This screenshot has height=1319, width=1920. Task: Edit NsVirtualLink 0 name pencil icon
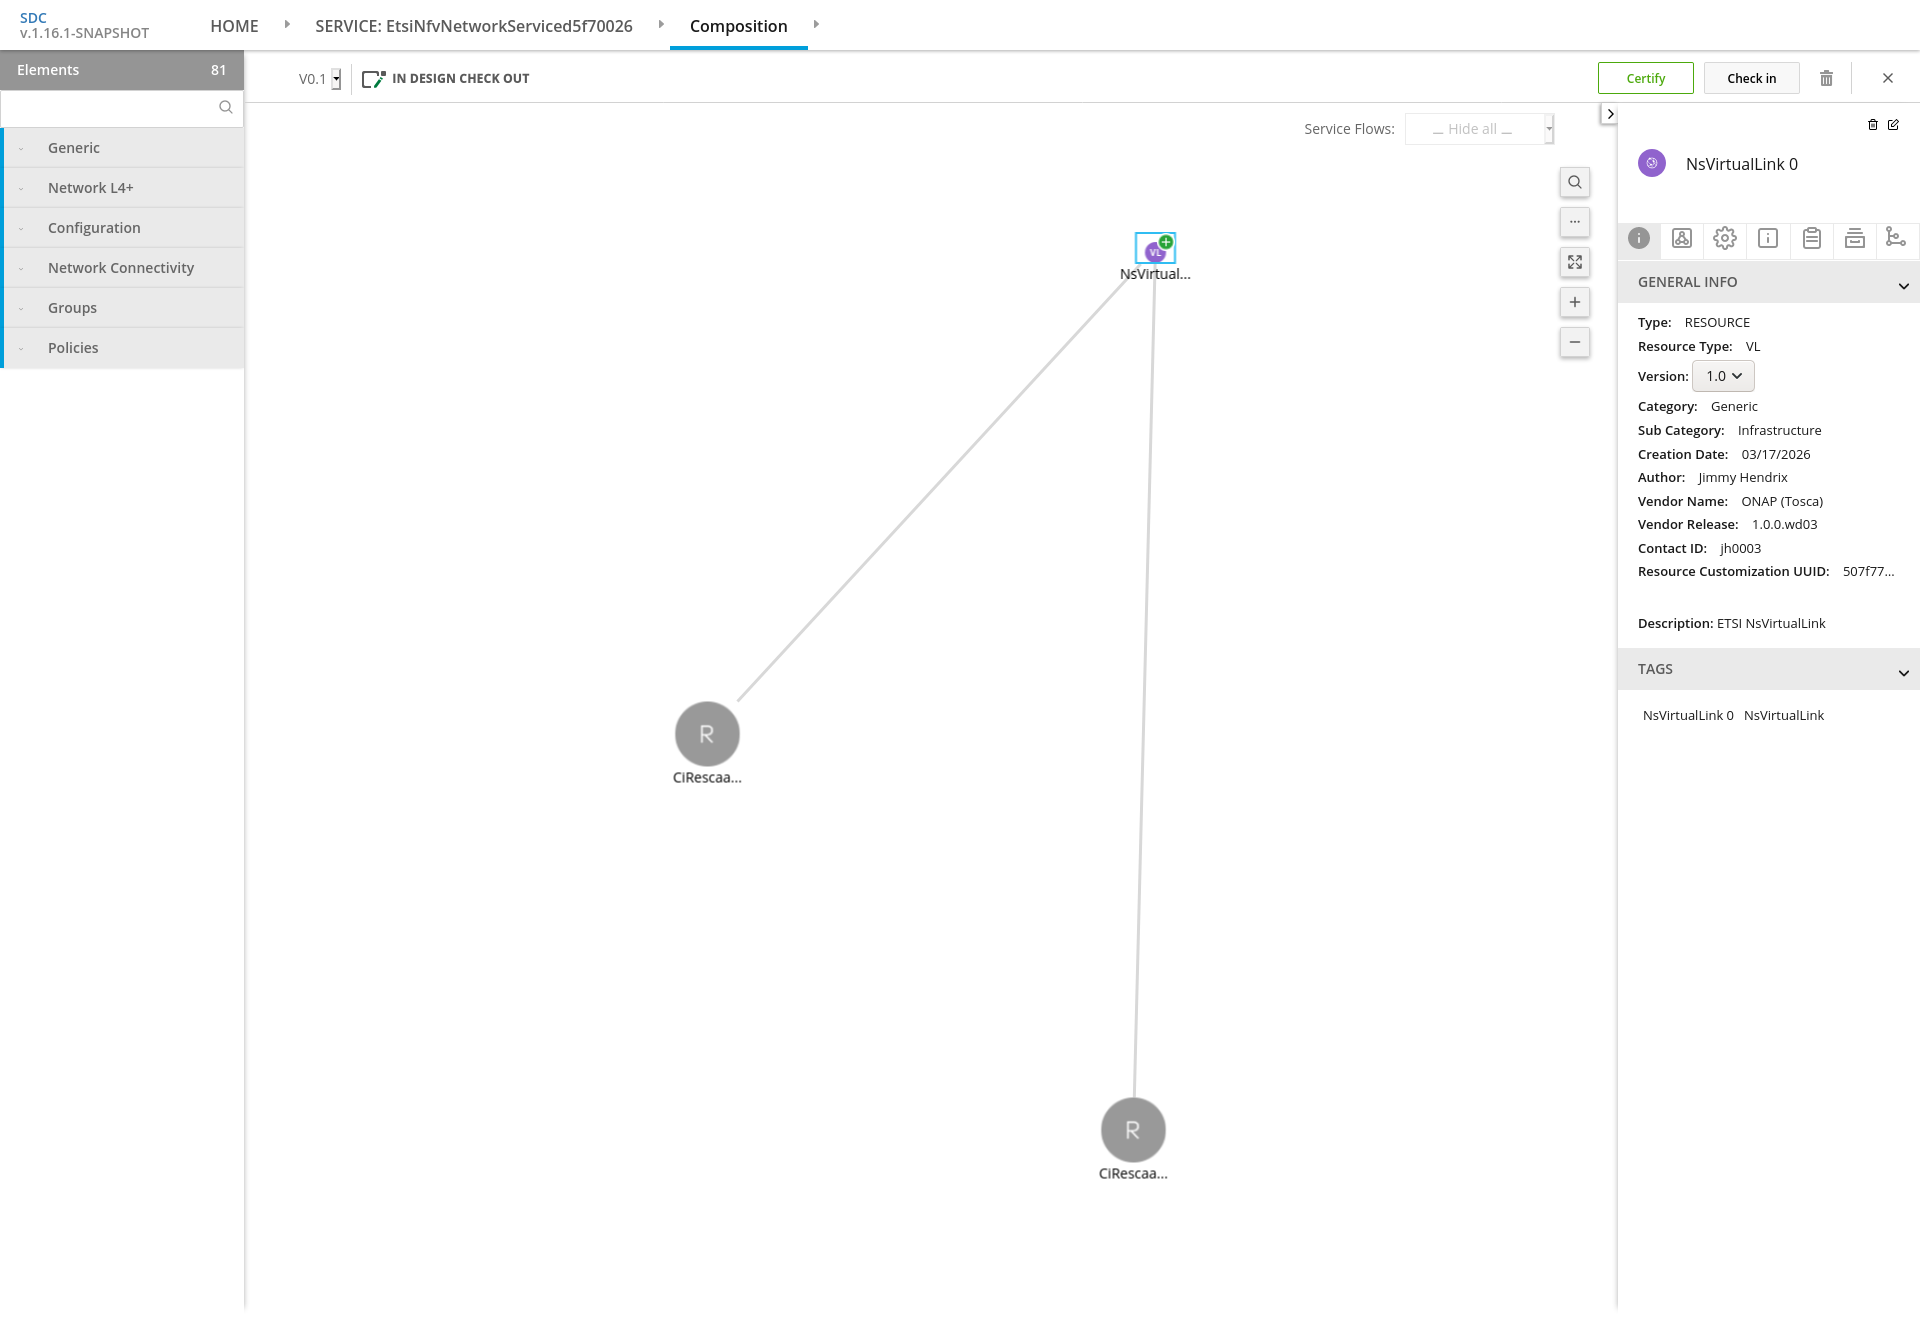click(1893, 125)
